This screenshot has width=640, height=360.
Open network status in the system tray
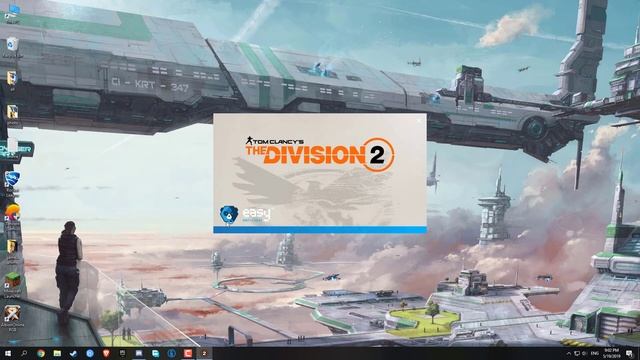(x=577, y=353)
